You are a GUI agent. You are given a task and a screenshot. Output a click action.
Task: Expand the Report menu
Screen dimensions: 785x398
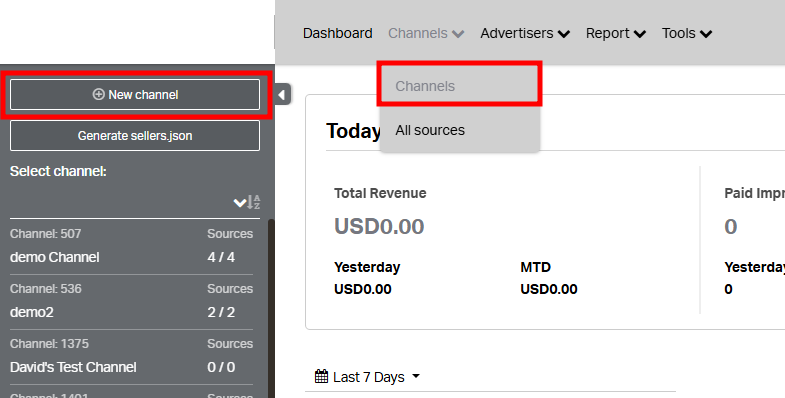click(616, 34)
